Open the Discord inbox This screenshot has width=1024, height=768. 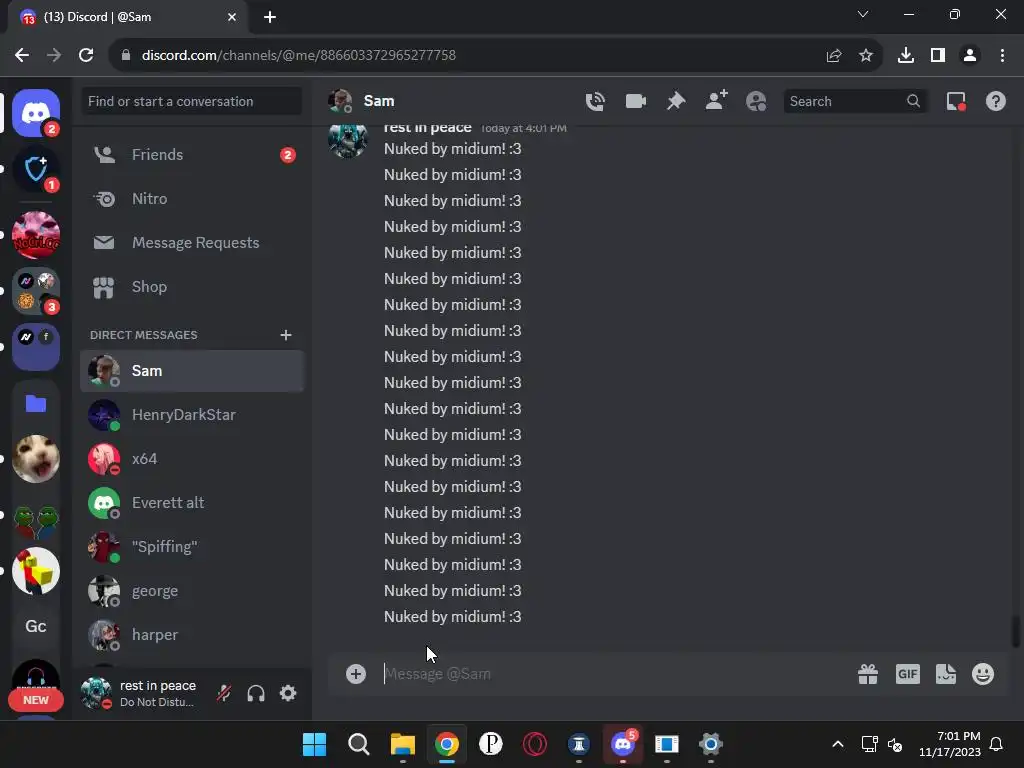(956, 101)
